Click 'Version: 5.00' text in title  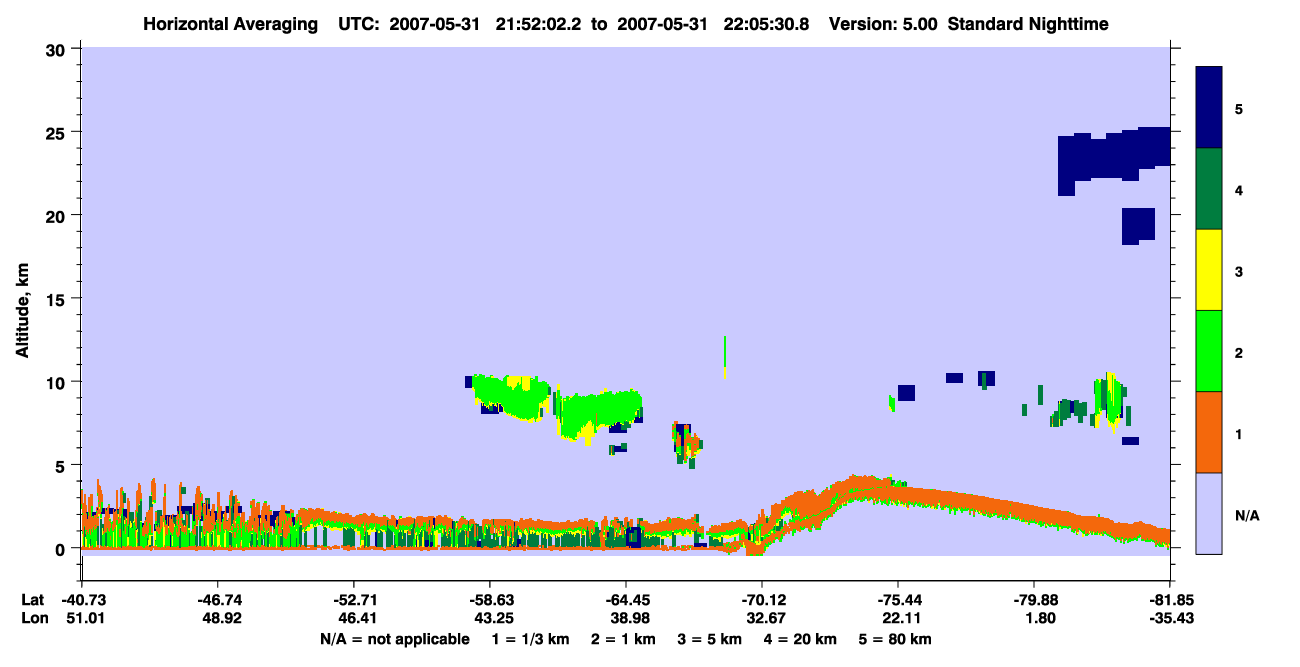click(x=882, y=23)
